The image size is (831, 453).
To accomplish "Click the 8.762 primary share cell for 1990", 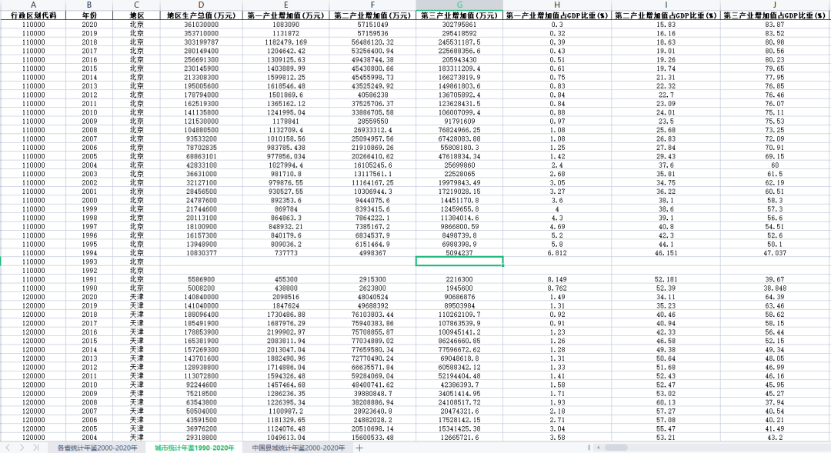I will pyautogui.click(x=557, y=288).
